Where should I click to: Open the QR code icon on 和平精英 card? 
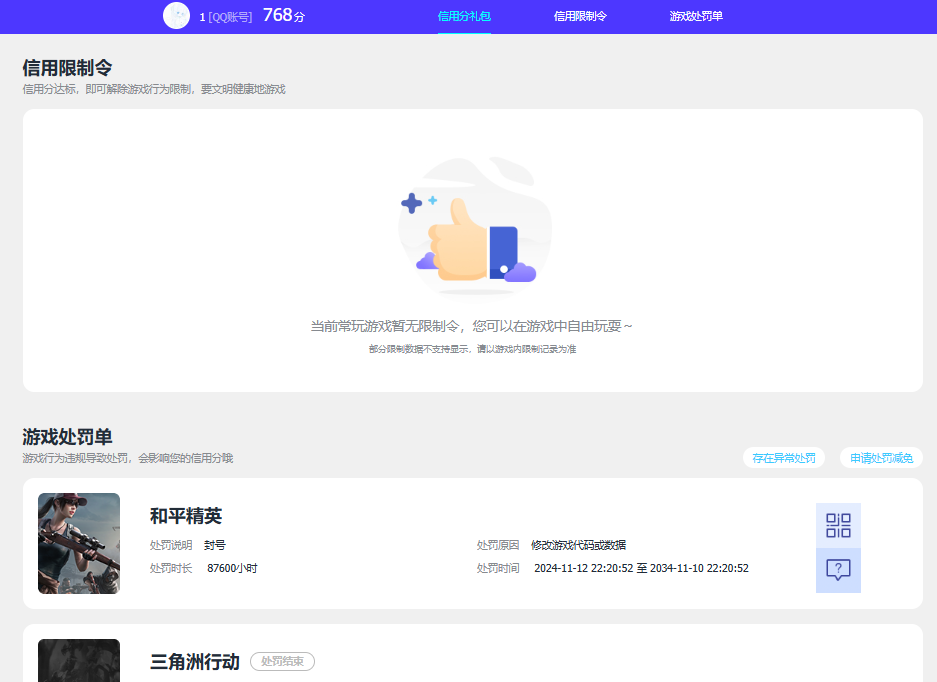pos(838,525)
